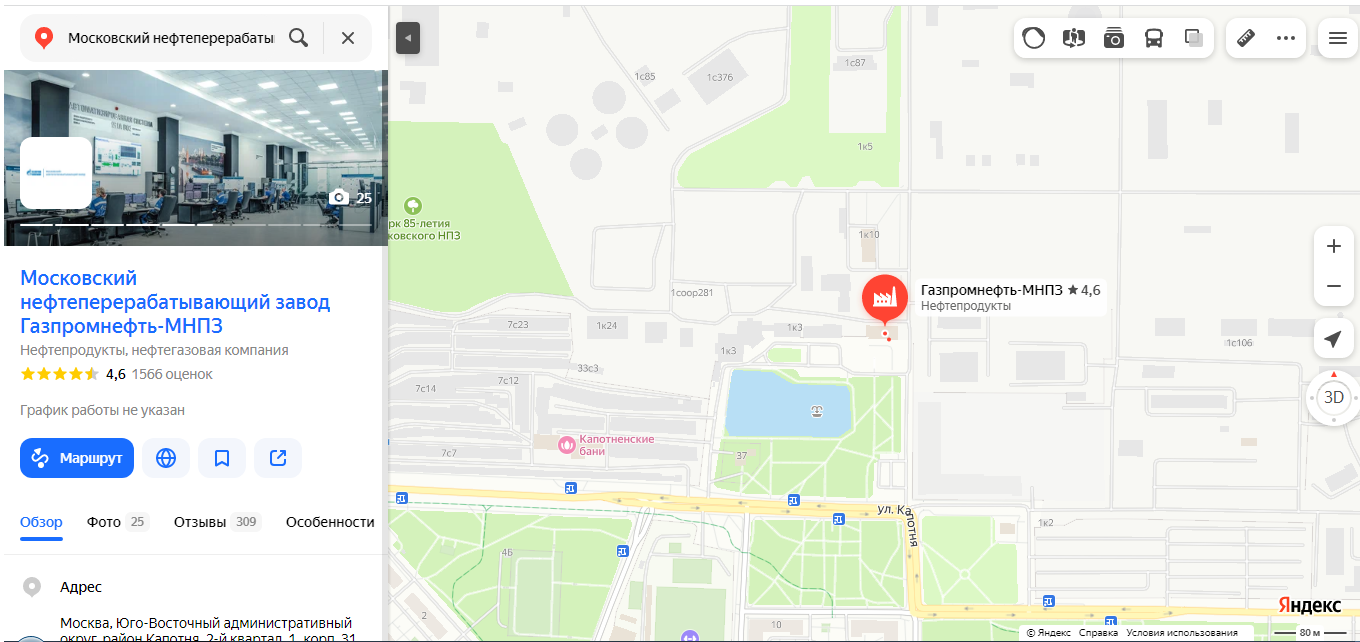The height and width of the screenshot is (642, 1360).
Task: Switch map to 3D view
Action: point(1334,397)
